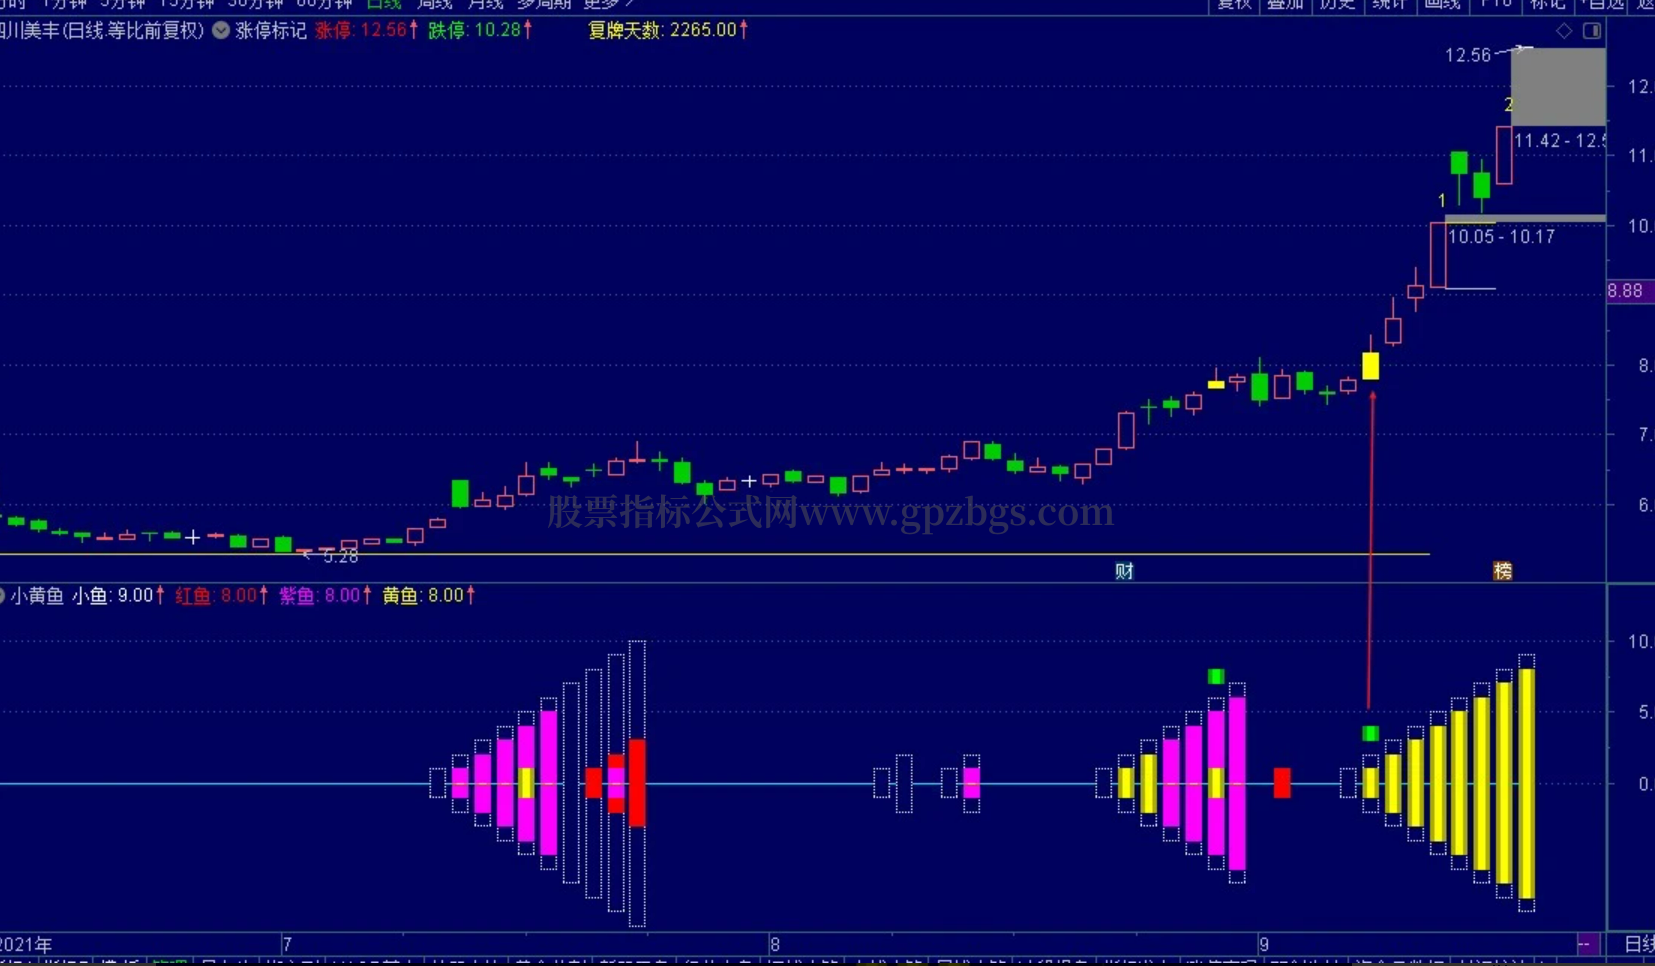This screenshot has height=966, width=1655.
Task: Open the 统计 statistics button
Action: [x=1390, y=4]
